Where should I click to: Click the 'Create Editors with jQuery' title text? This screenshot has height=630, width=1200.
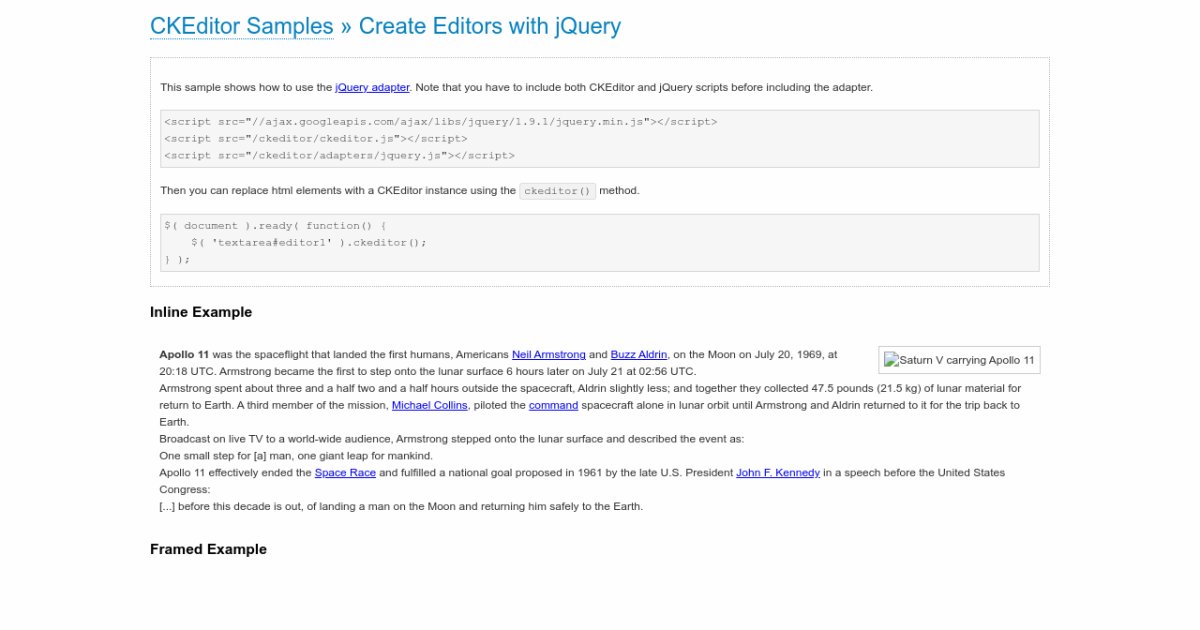[489, 26]
